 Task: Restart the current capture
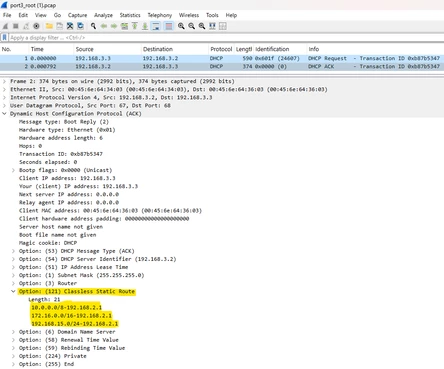[26, 26]
